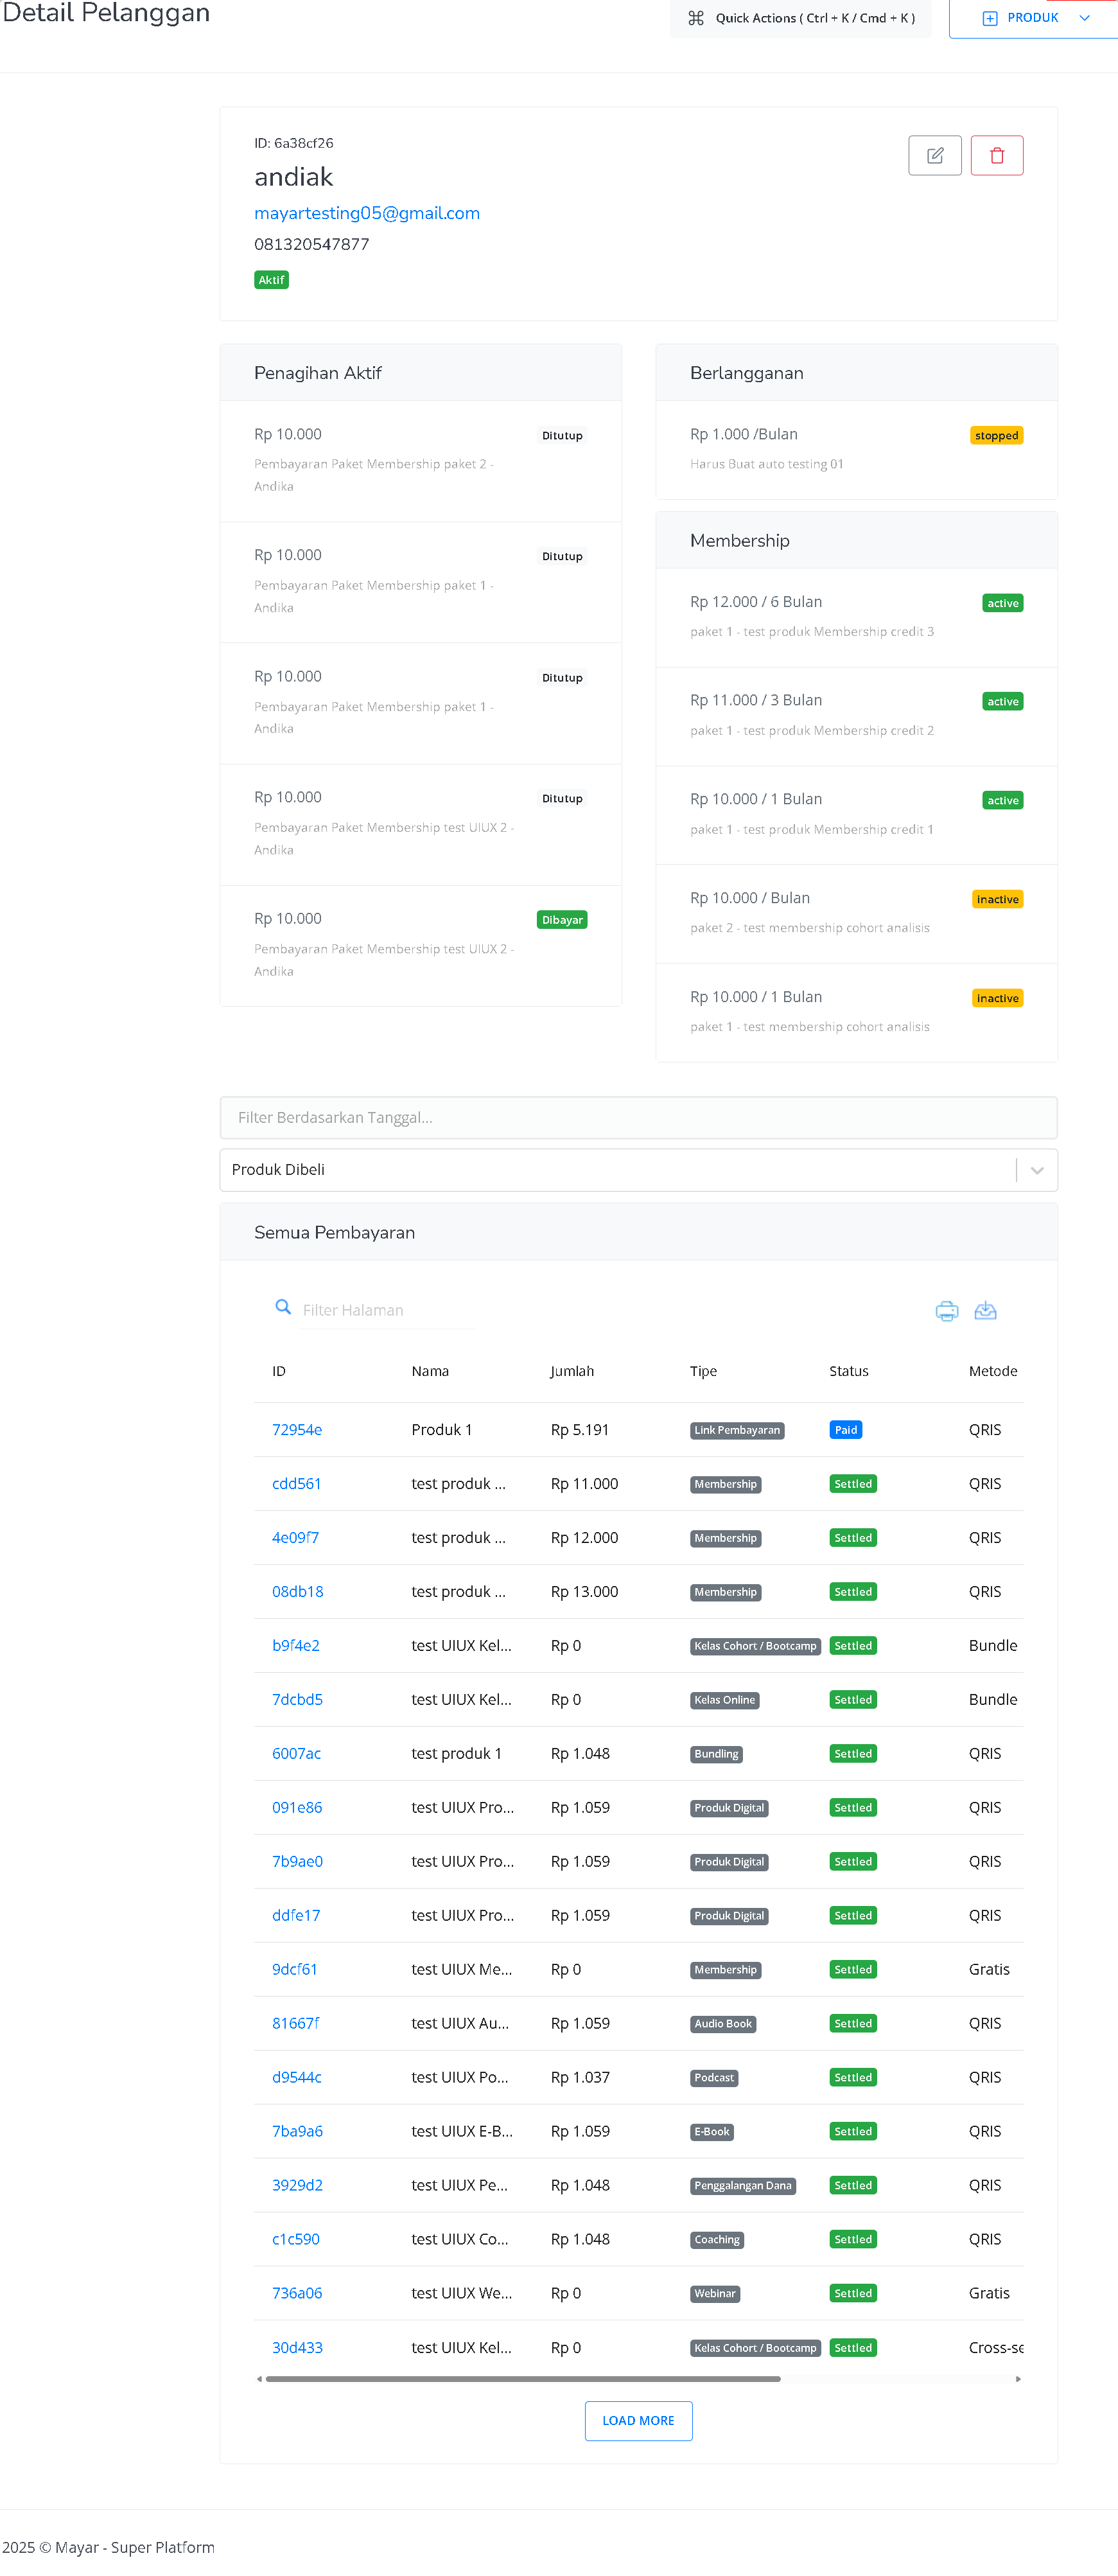Open payment ID 72954e
This screenshot has width=1118, height=2576.
tap(297, 1430)
